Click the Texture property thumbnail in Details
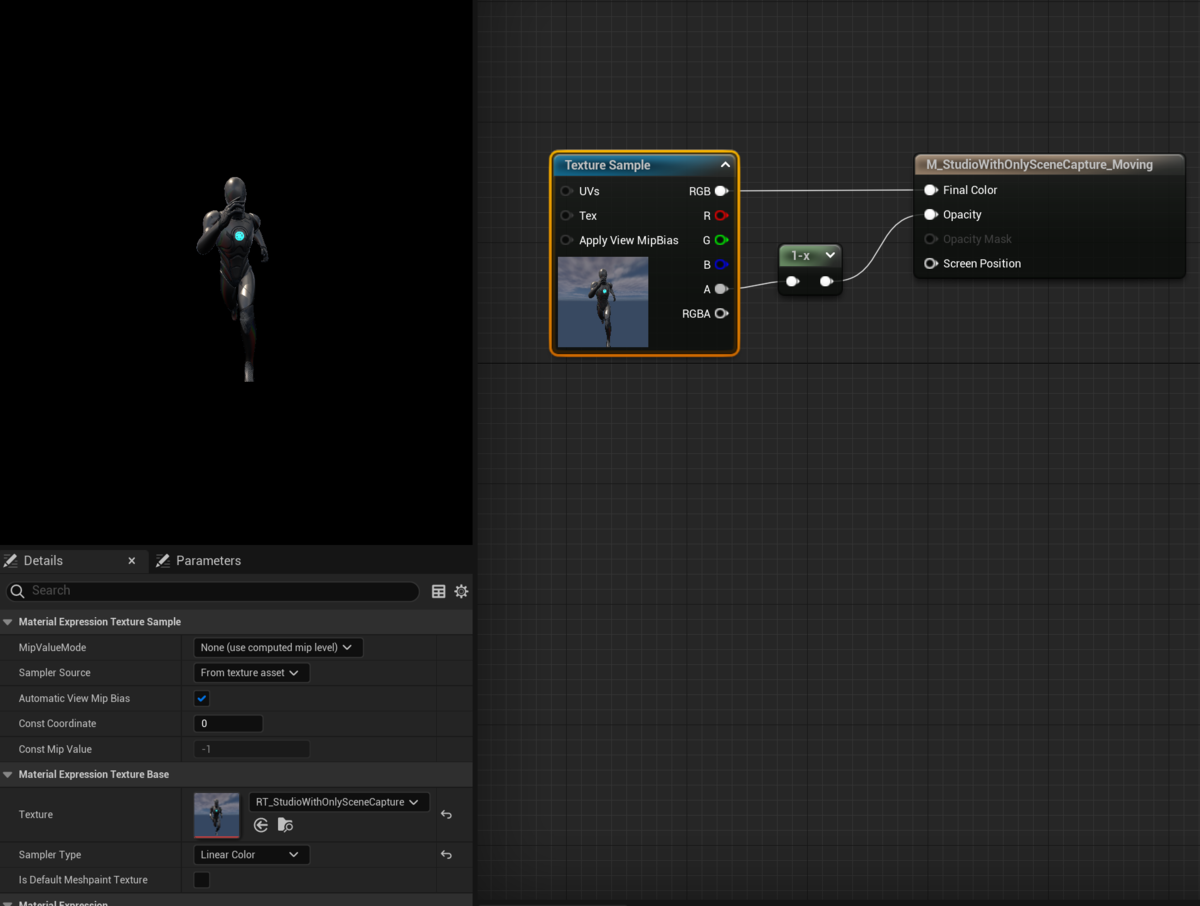 (217, 815)
